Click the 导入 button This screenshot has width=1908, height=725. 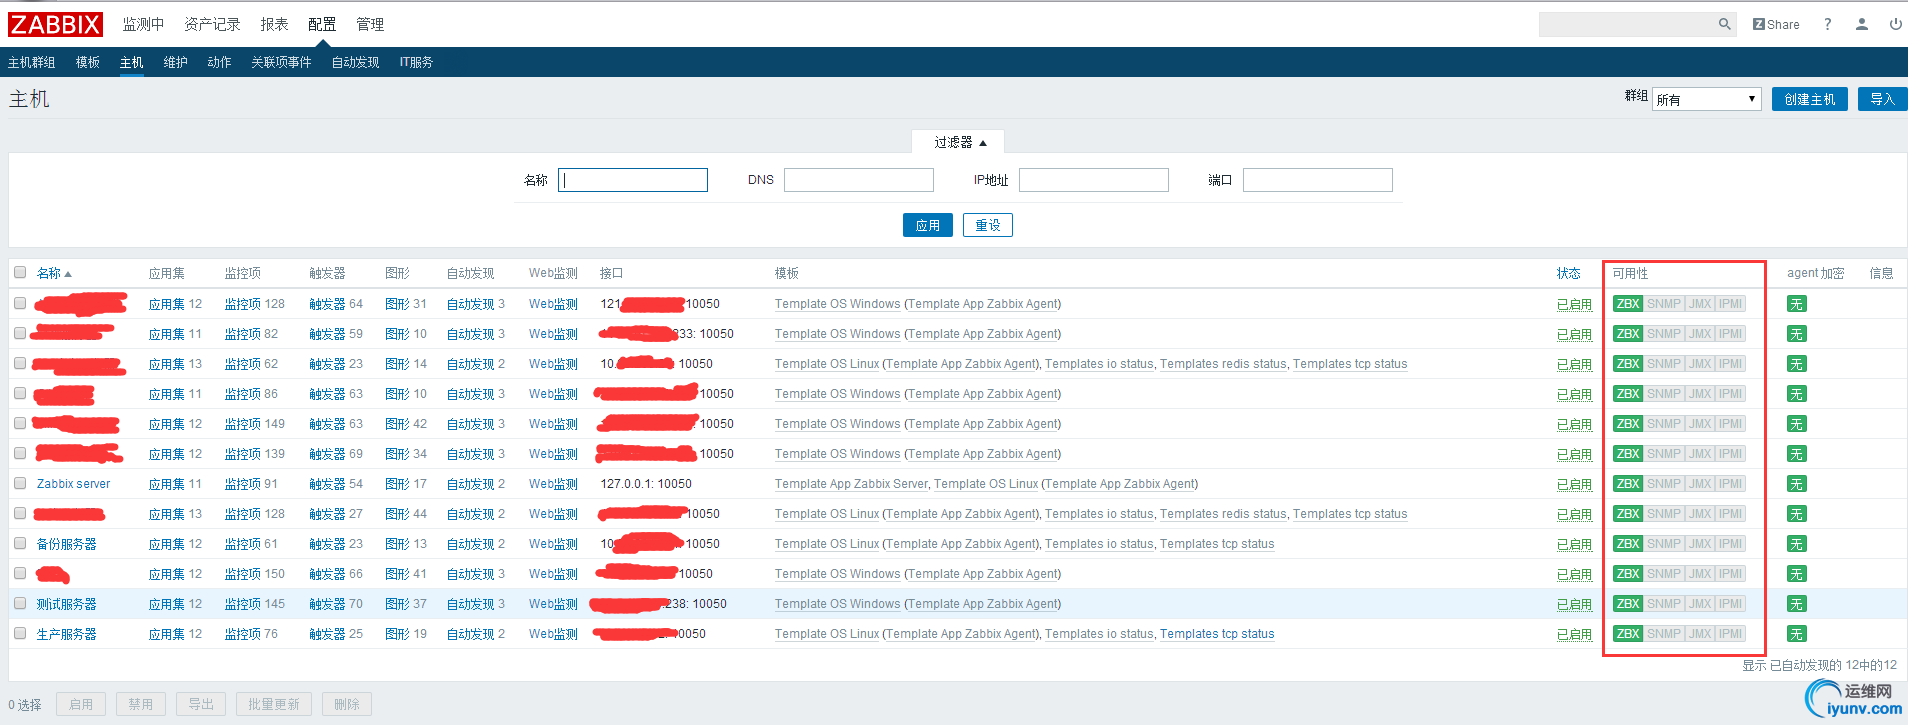[x=1882, y=99]
